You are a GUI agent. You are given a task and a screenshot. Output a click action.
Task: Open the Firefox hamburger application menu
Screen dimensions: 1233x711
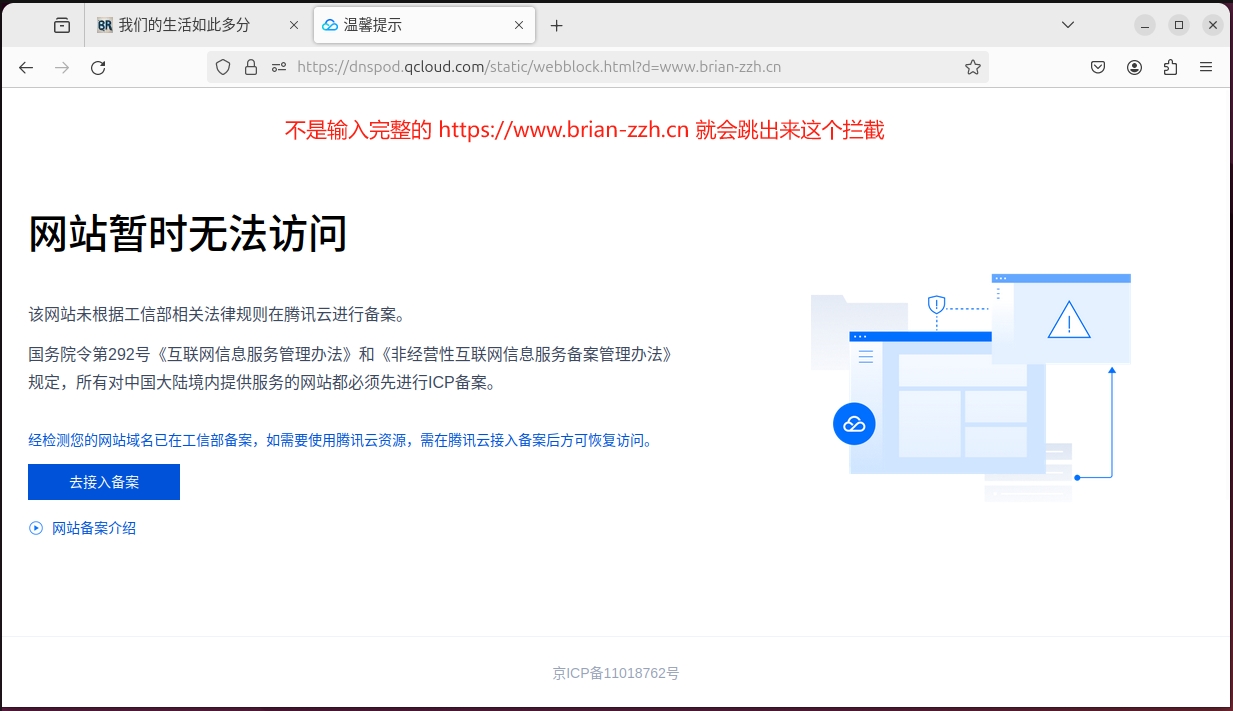(1206, 67)
